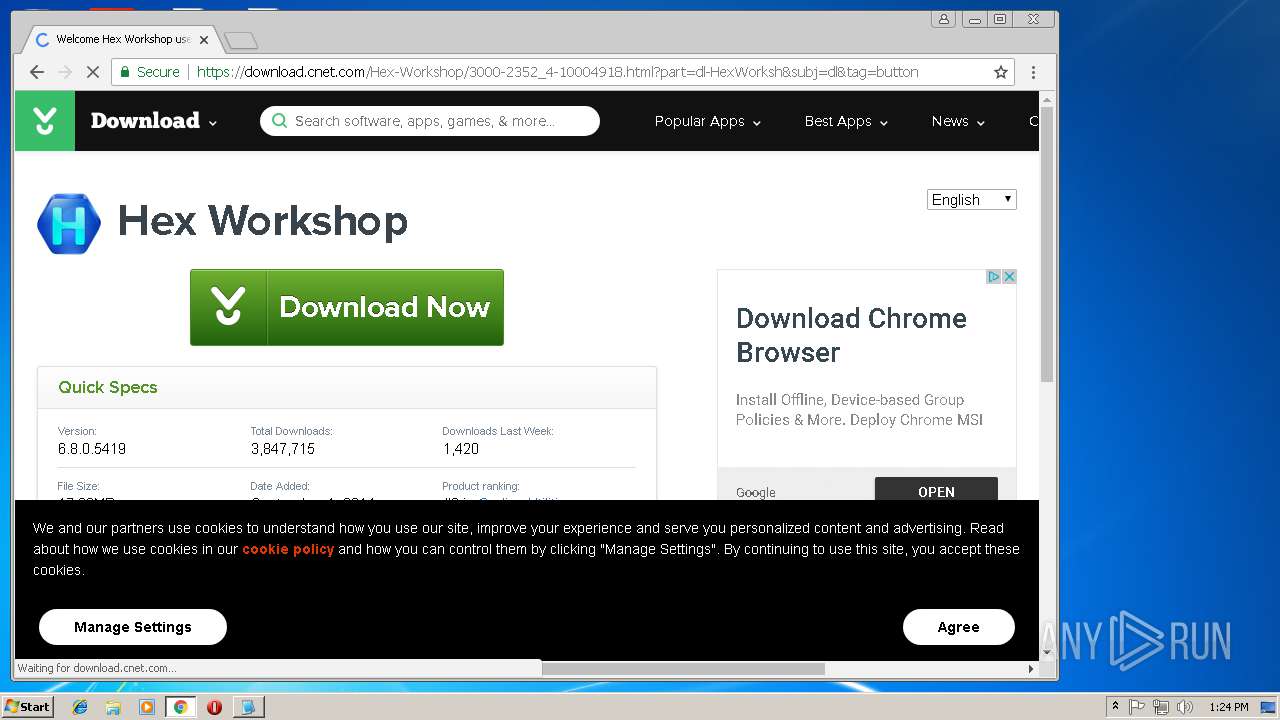Click the green Download.com logo icon
The height and width of the screenshot is (720, 1280).
tap(45, 121)
